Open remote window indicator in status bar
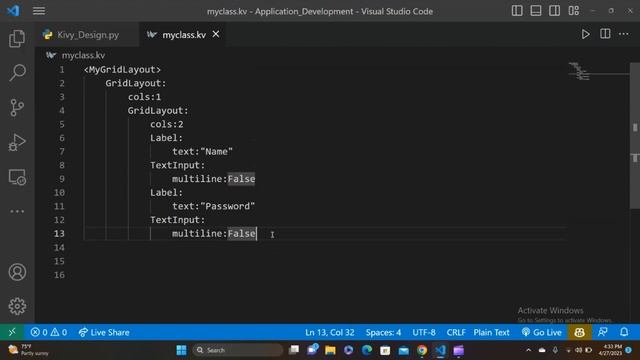Viewport: 640px width, 360px height. pyautogui.click(x=12, y=332)
